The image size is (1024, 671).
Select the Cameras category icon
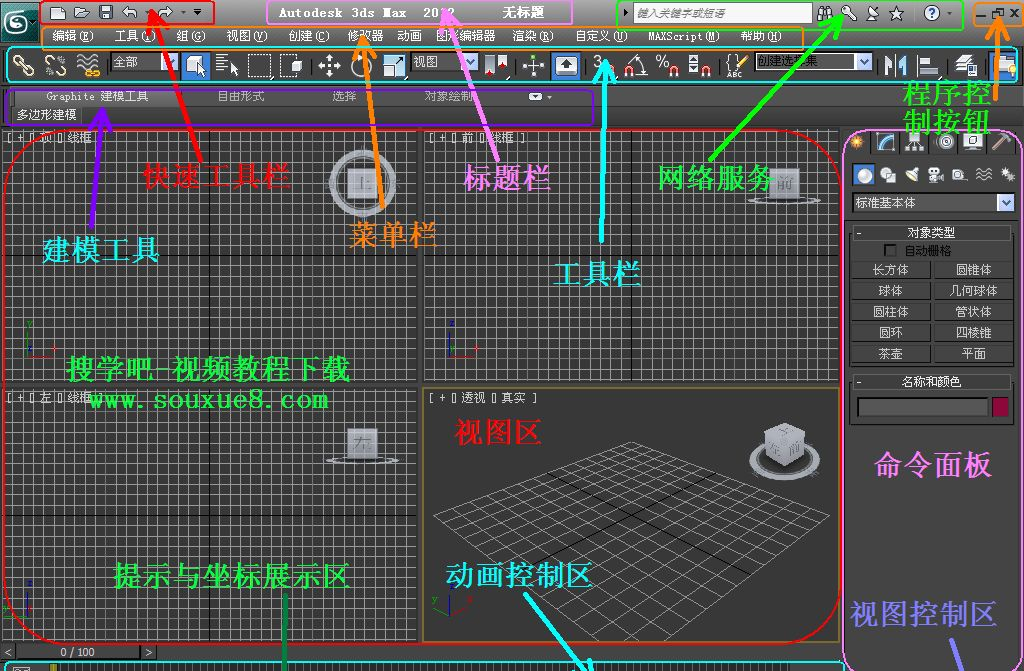(936, 174)
